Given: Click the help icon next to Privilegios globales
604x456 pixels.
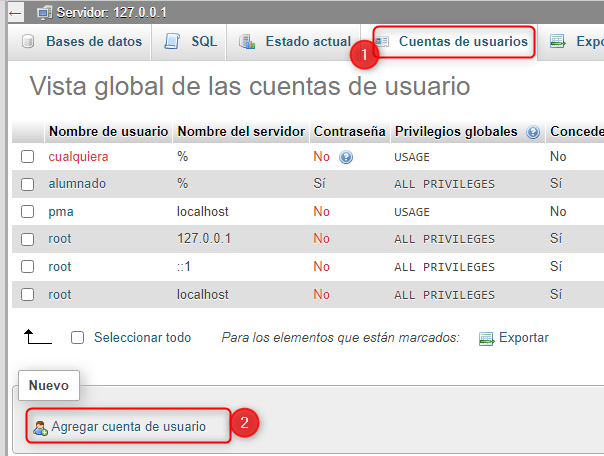Looking at the screenshot, I should click(533, 132).
